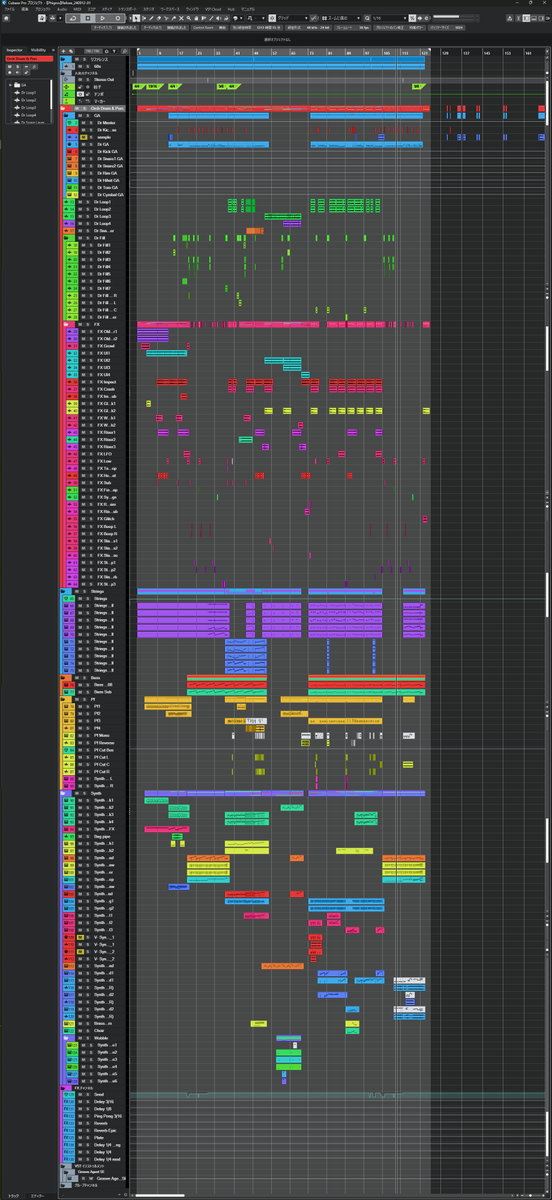The width and height of the screenshot is (552, 1200).
Task: Click the Dr Hihat GA track icon
Action: pyautogui.click(x=71, y=180)
